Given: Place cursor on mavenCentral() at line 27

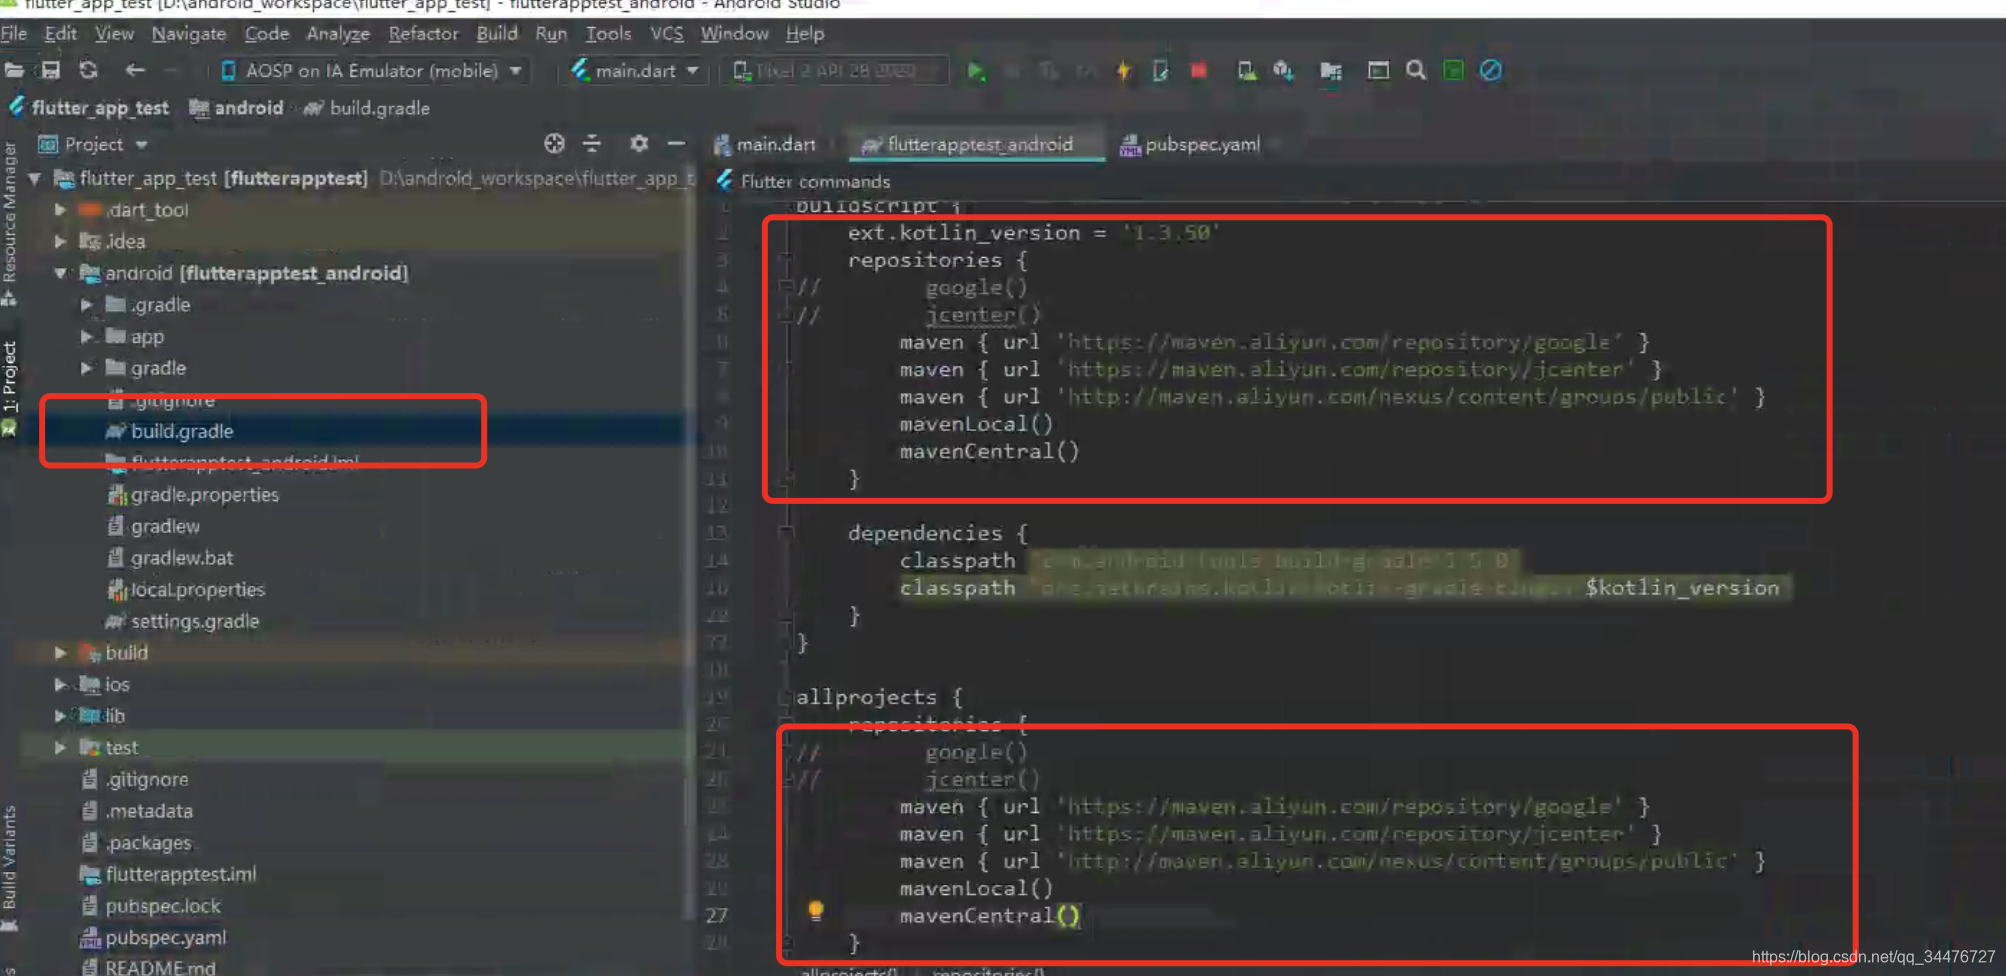Looking at the screenshot, I should point(989,915).
